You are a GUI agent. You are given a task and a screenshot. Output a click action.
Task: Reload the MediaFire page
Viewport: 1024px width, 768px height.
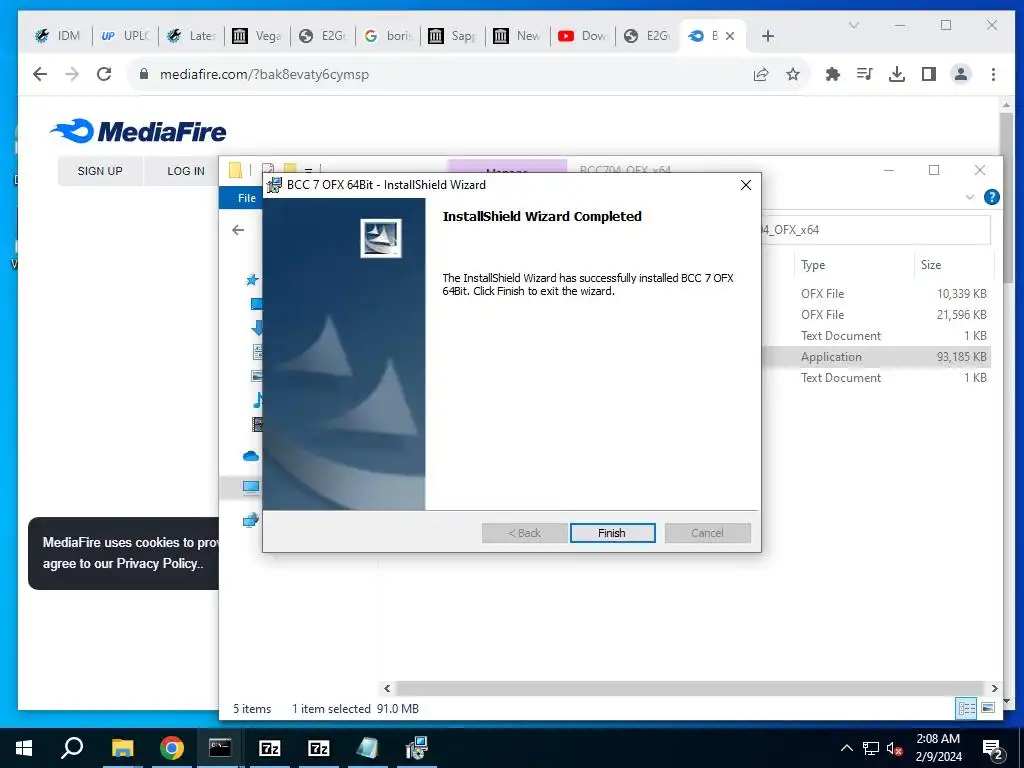tap(104, 74)
